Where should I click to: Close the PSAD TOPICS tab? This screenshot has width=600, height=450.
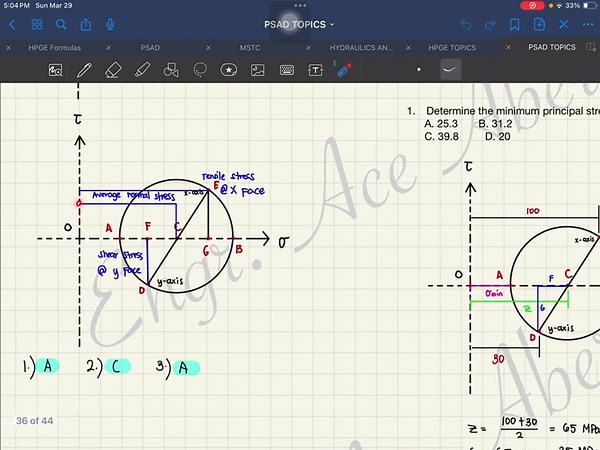point(508,47)
